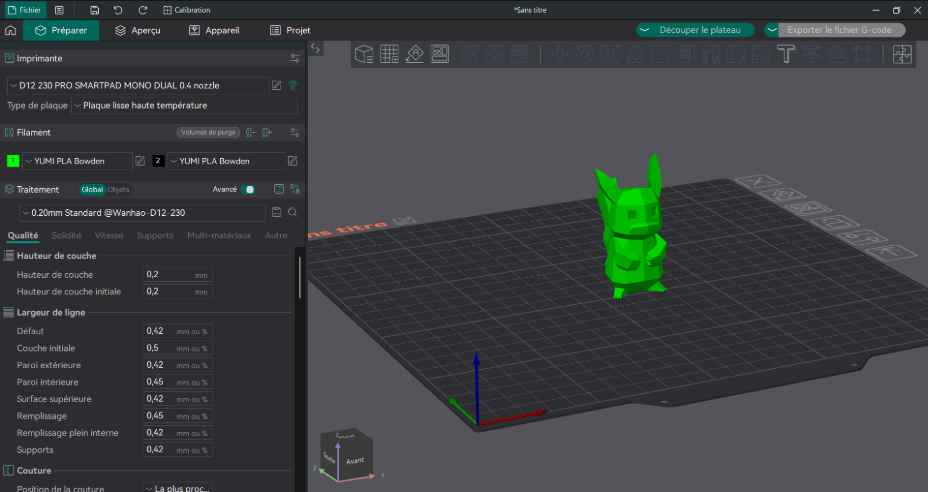
Task: Open the printer preset dropdown
Action: click(x=138, y=85)
